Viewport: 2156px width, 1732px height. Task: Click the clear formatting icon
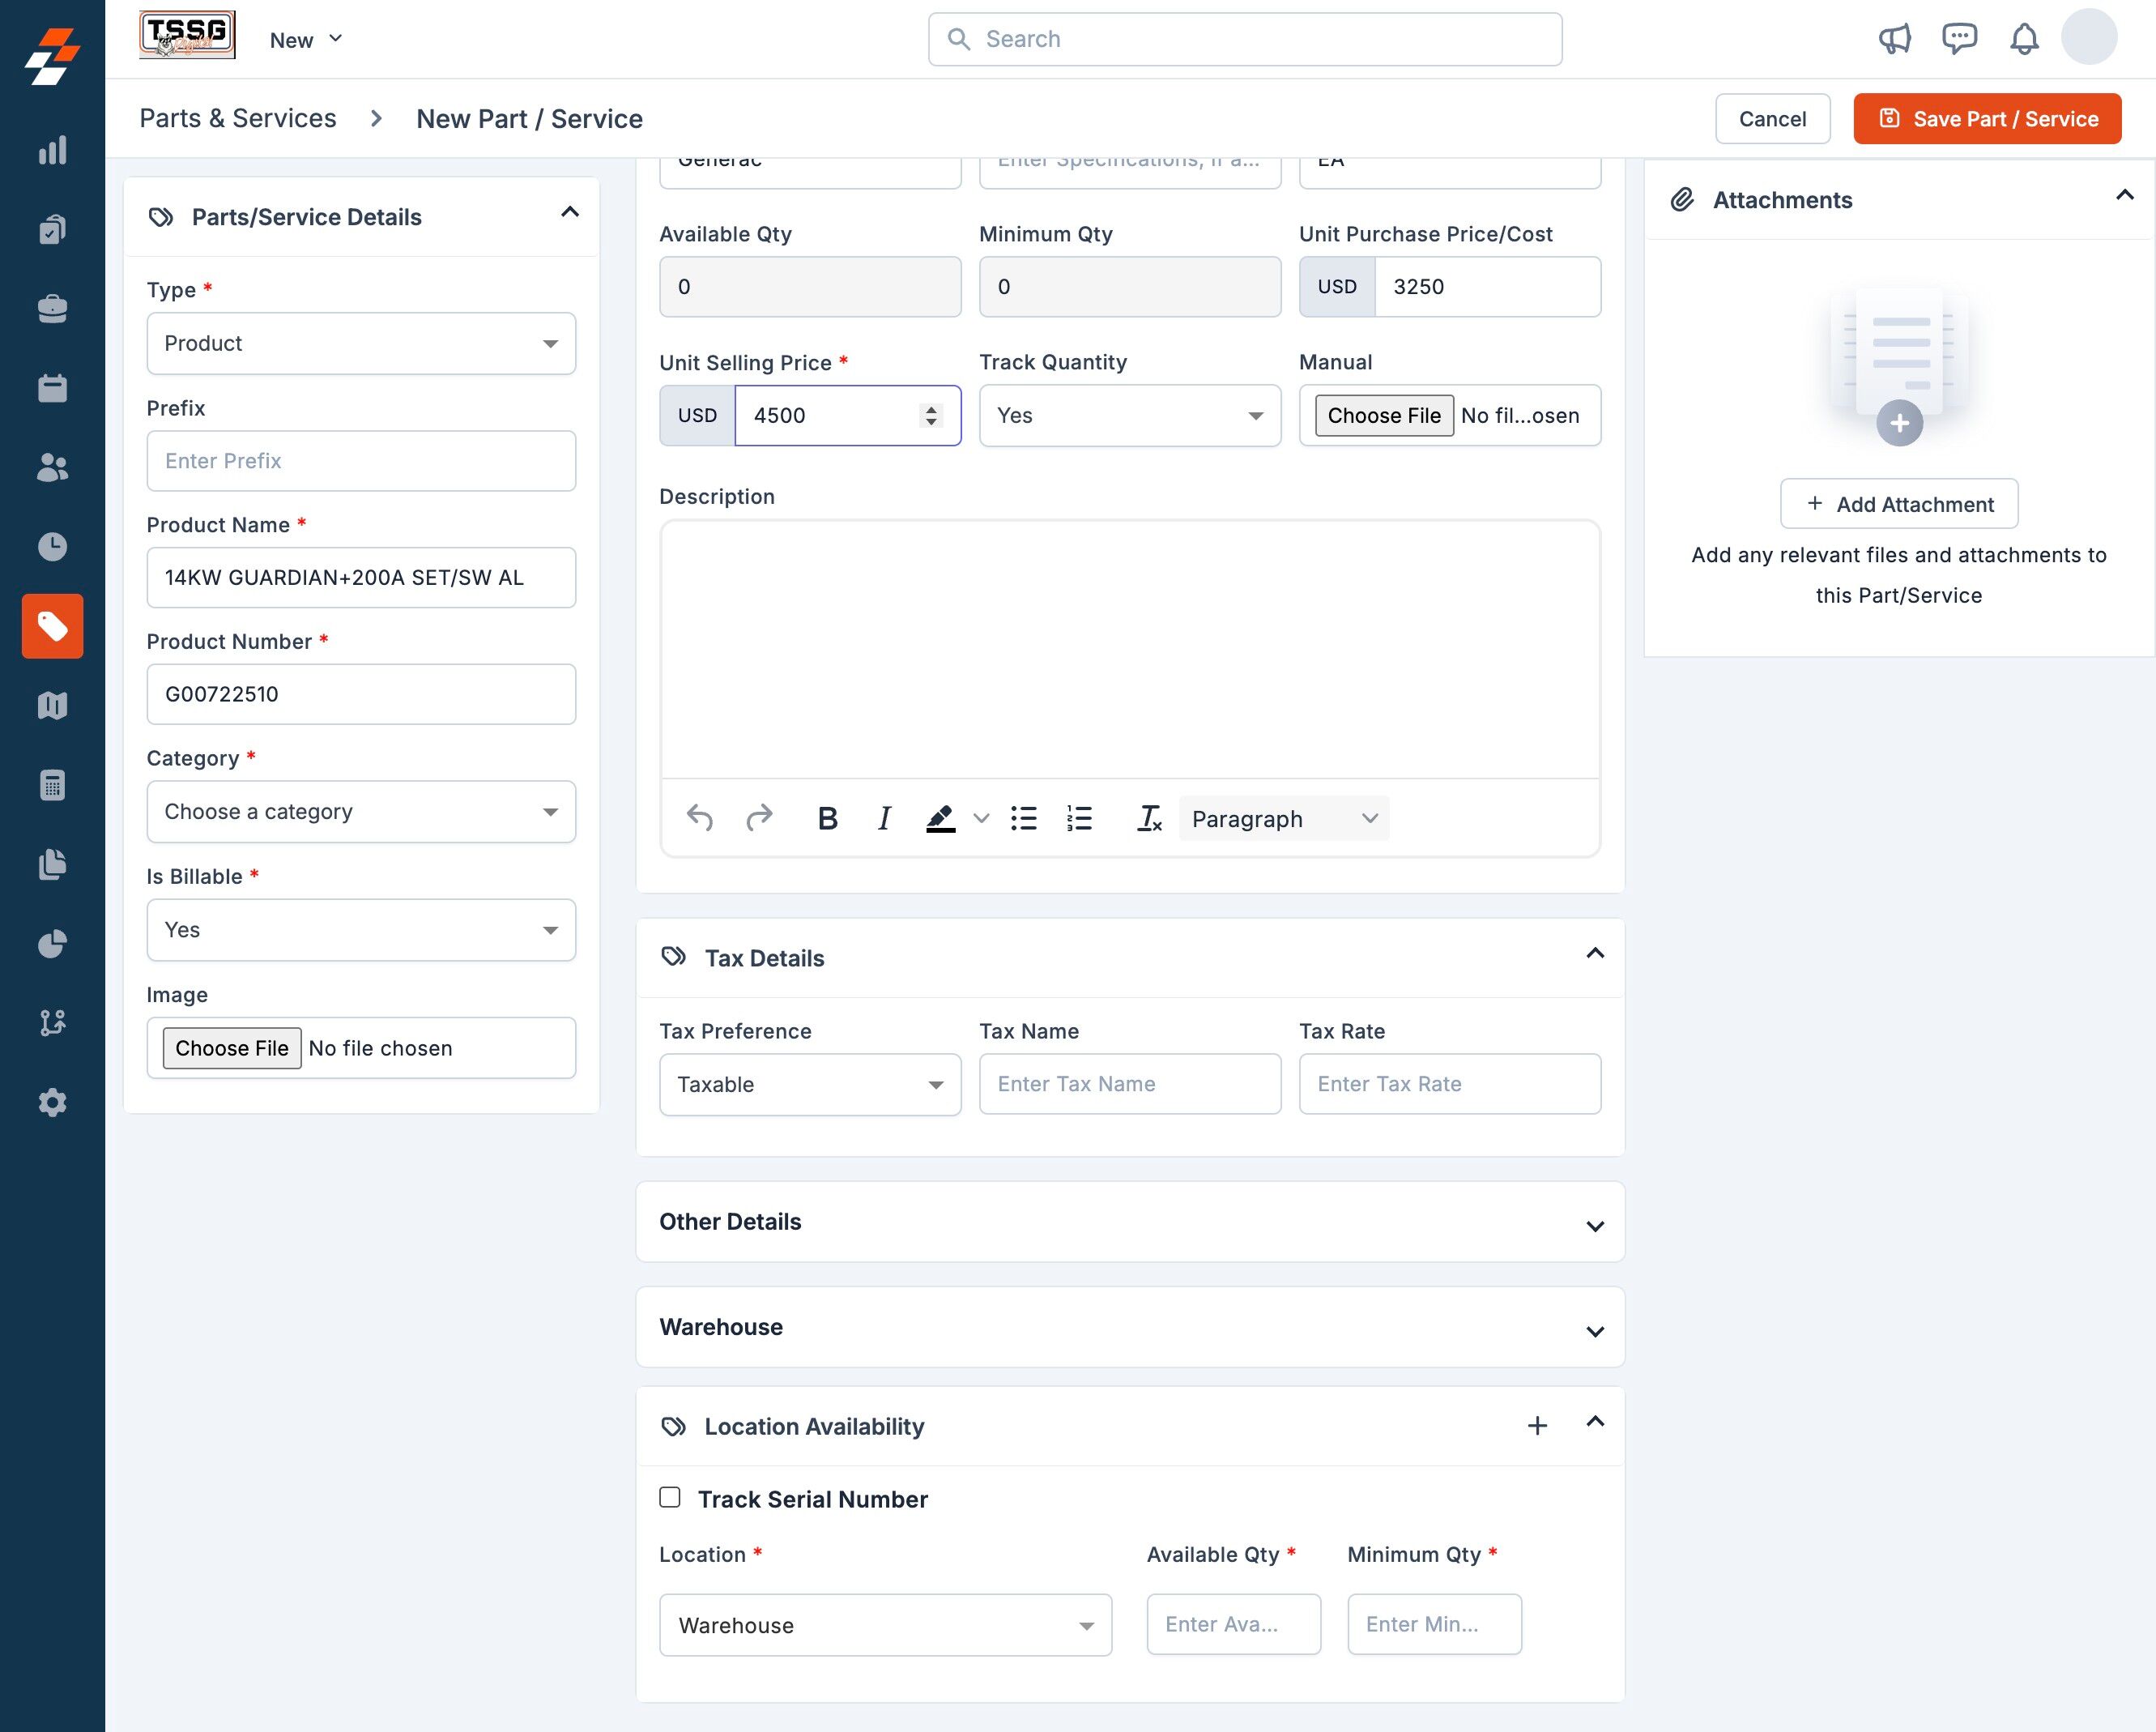tap(1149, 819)
